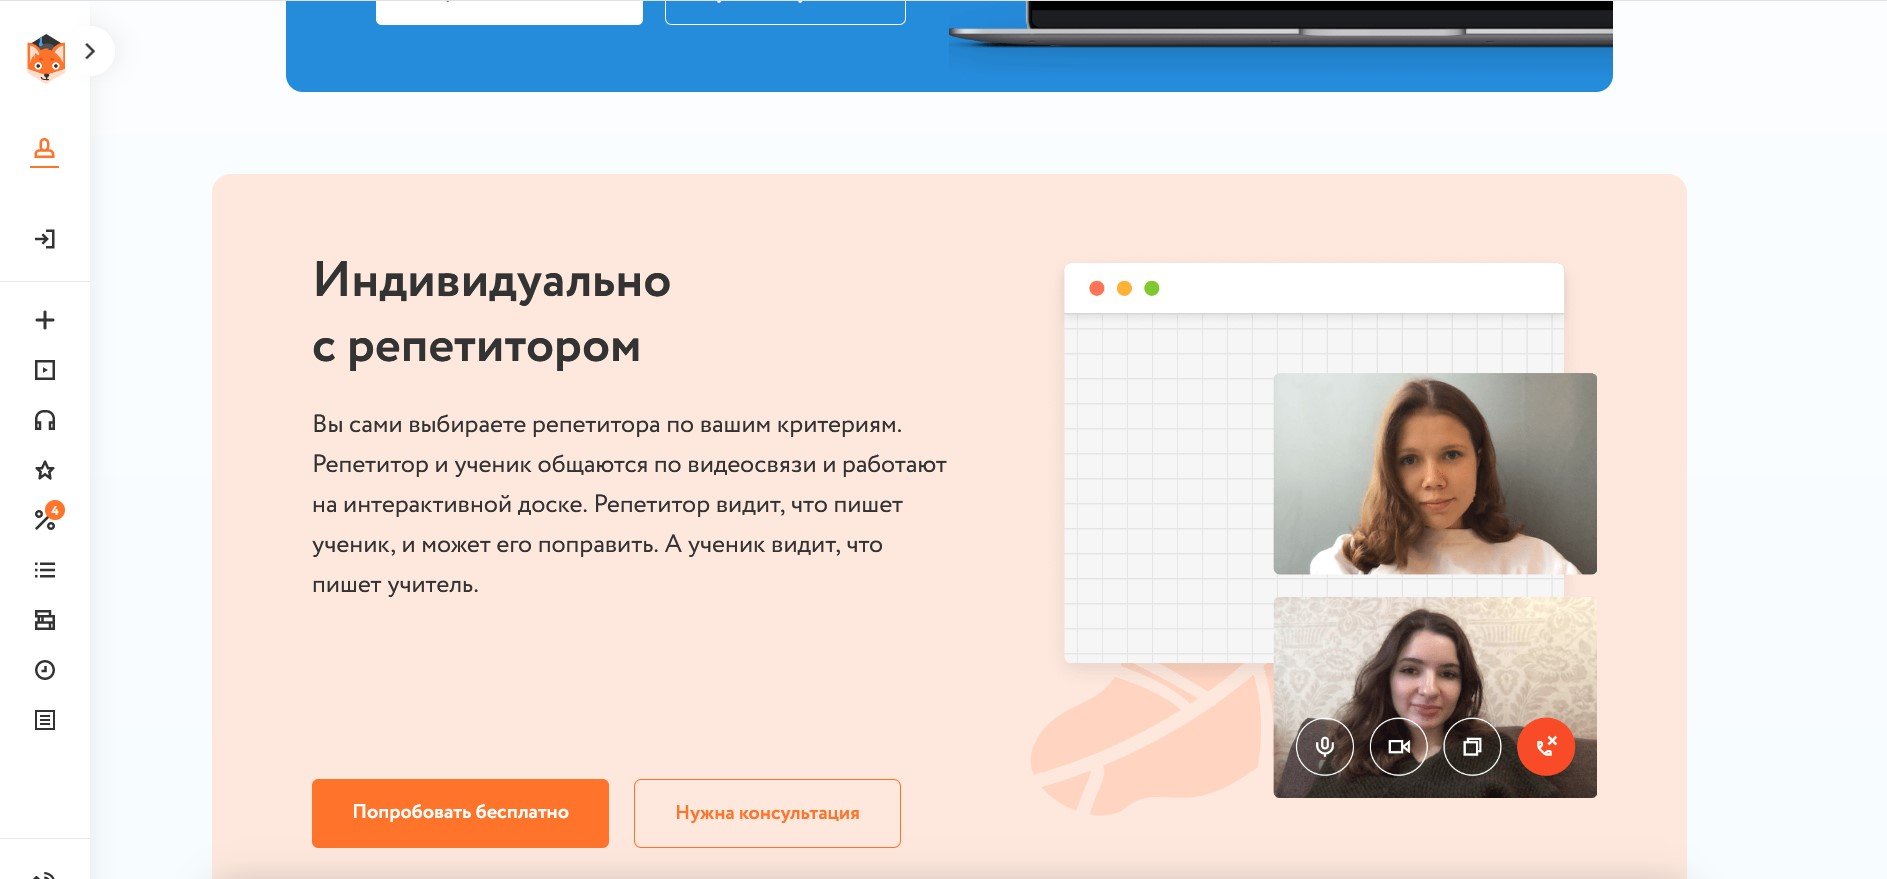Open the star favorites icon
1887x879 pixels.
44,470
